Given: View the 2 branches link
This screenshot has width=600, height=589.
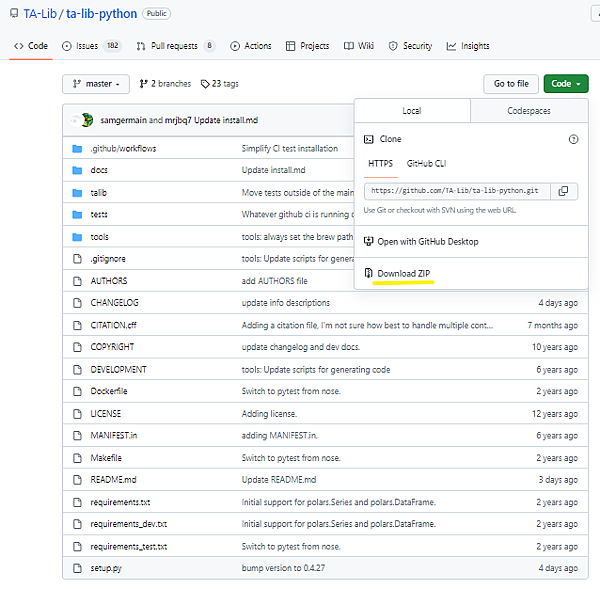Looking at the screenshot, I should tap(165, 84).
